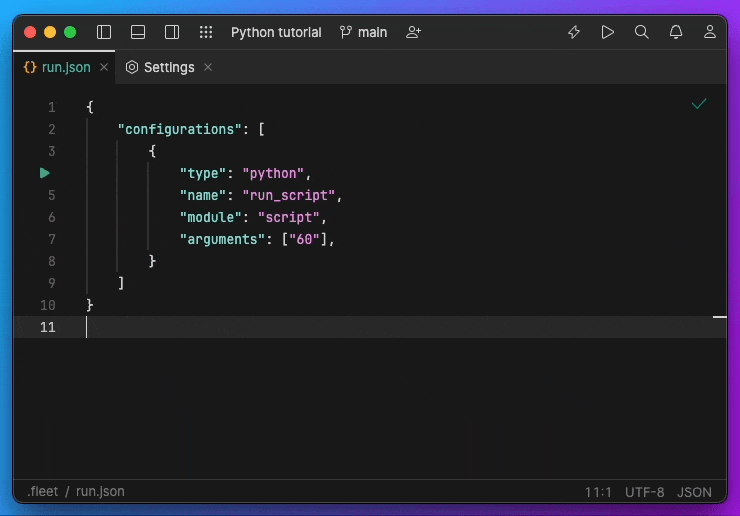
Task: Click the "run_script" value text
Action: point(289,195)
